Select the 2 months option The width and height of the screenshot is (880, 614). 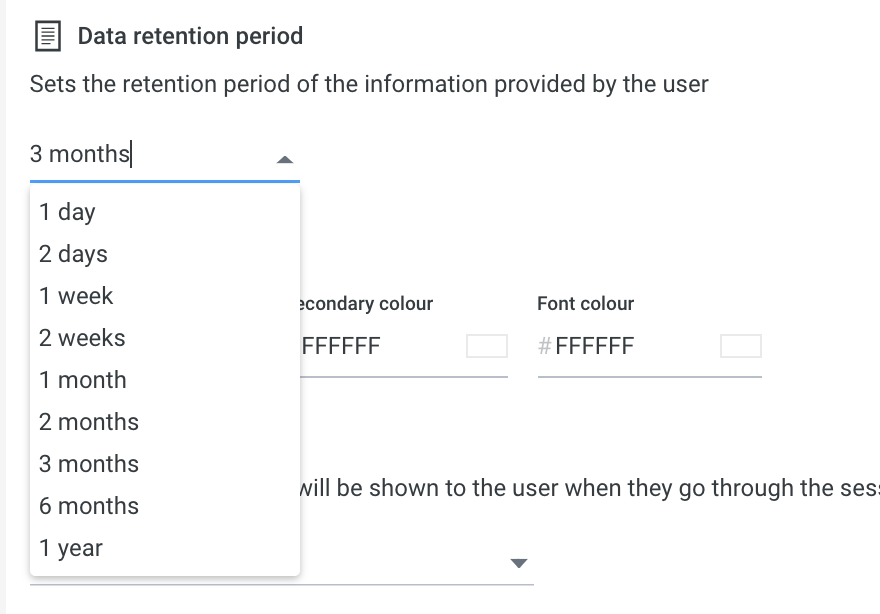(x=164, y=422)
